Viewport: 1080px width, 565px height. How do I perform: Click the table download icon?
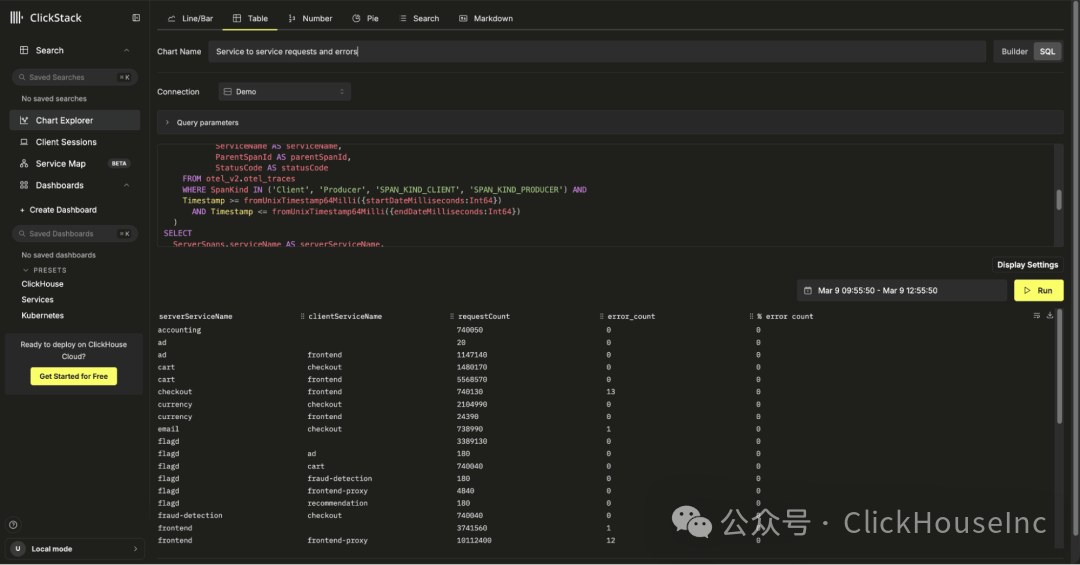pyautogui.click(x=1050, y=316)
